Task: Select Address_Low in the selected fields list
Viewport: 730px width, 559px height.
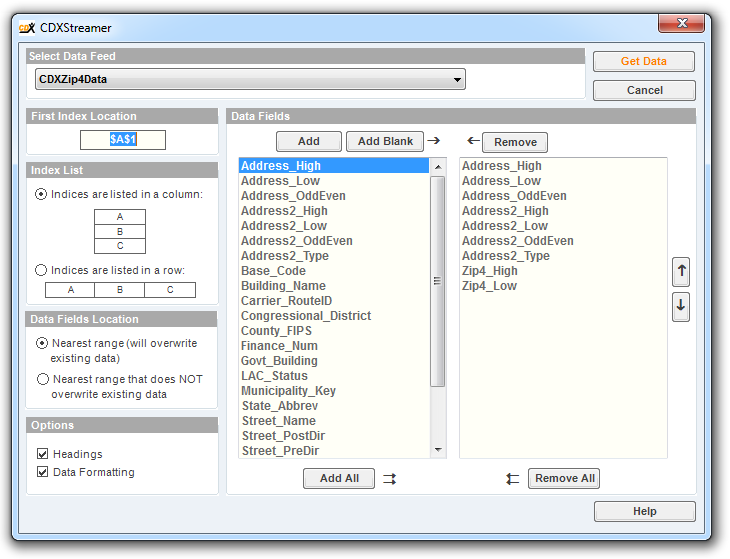Action: click(563, 181)
